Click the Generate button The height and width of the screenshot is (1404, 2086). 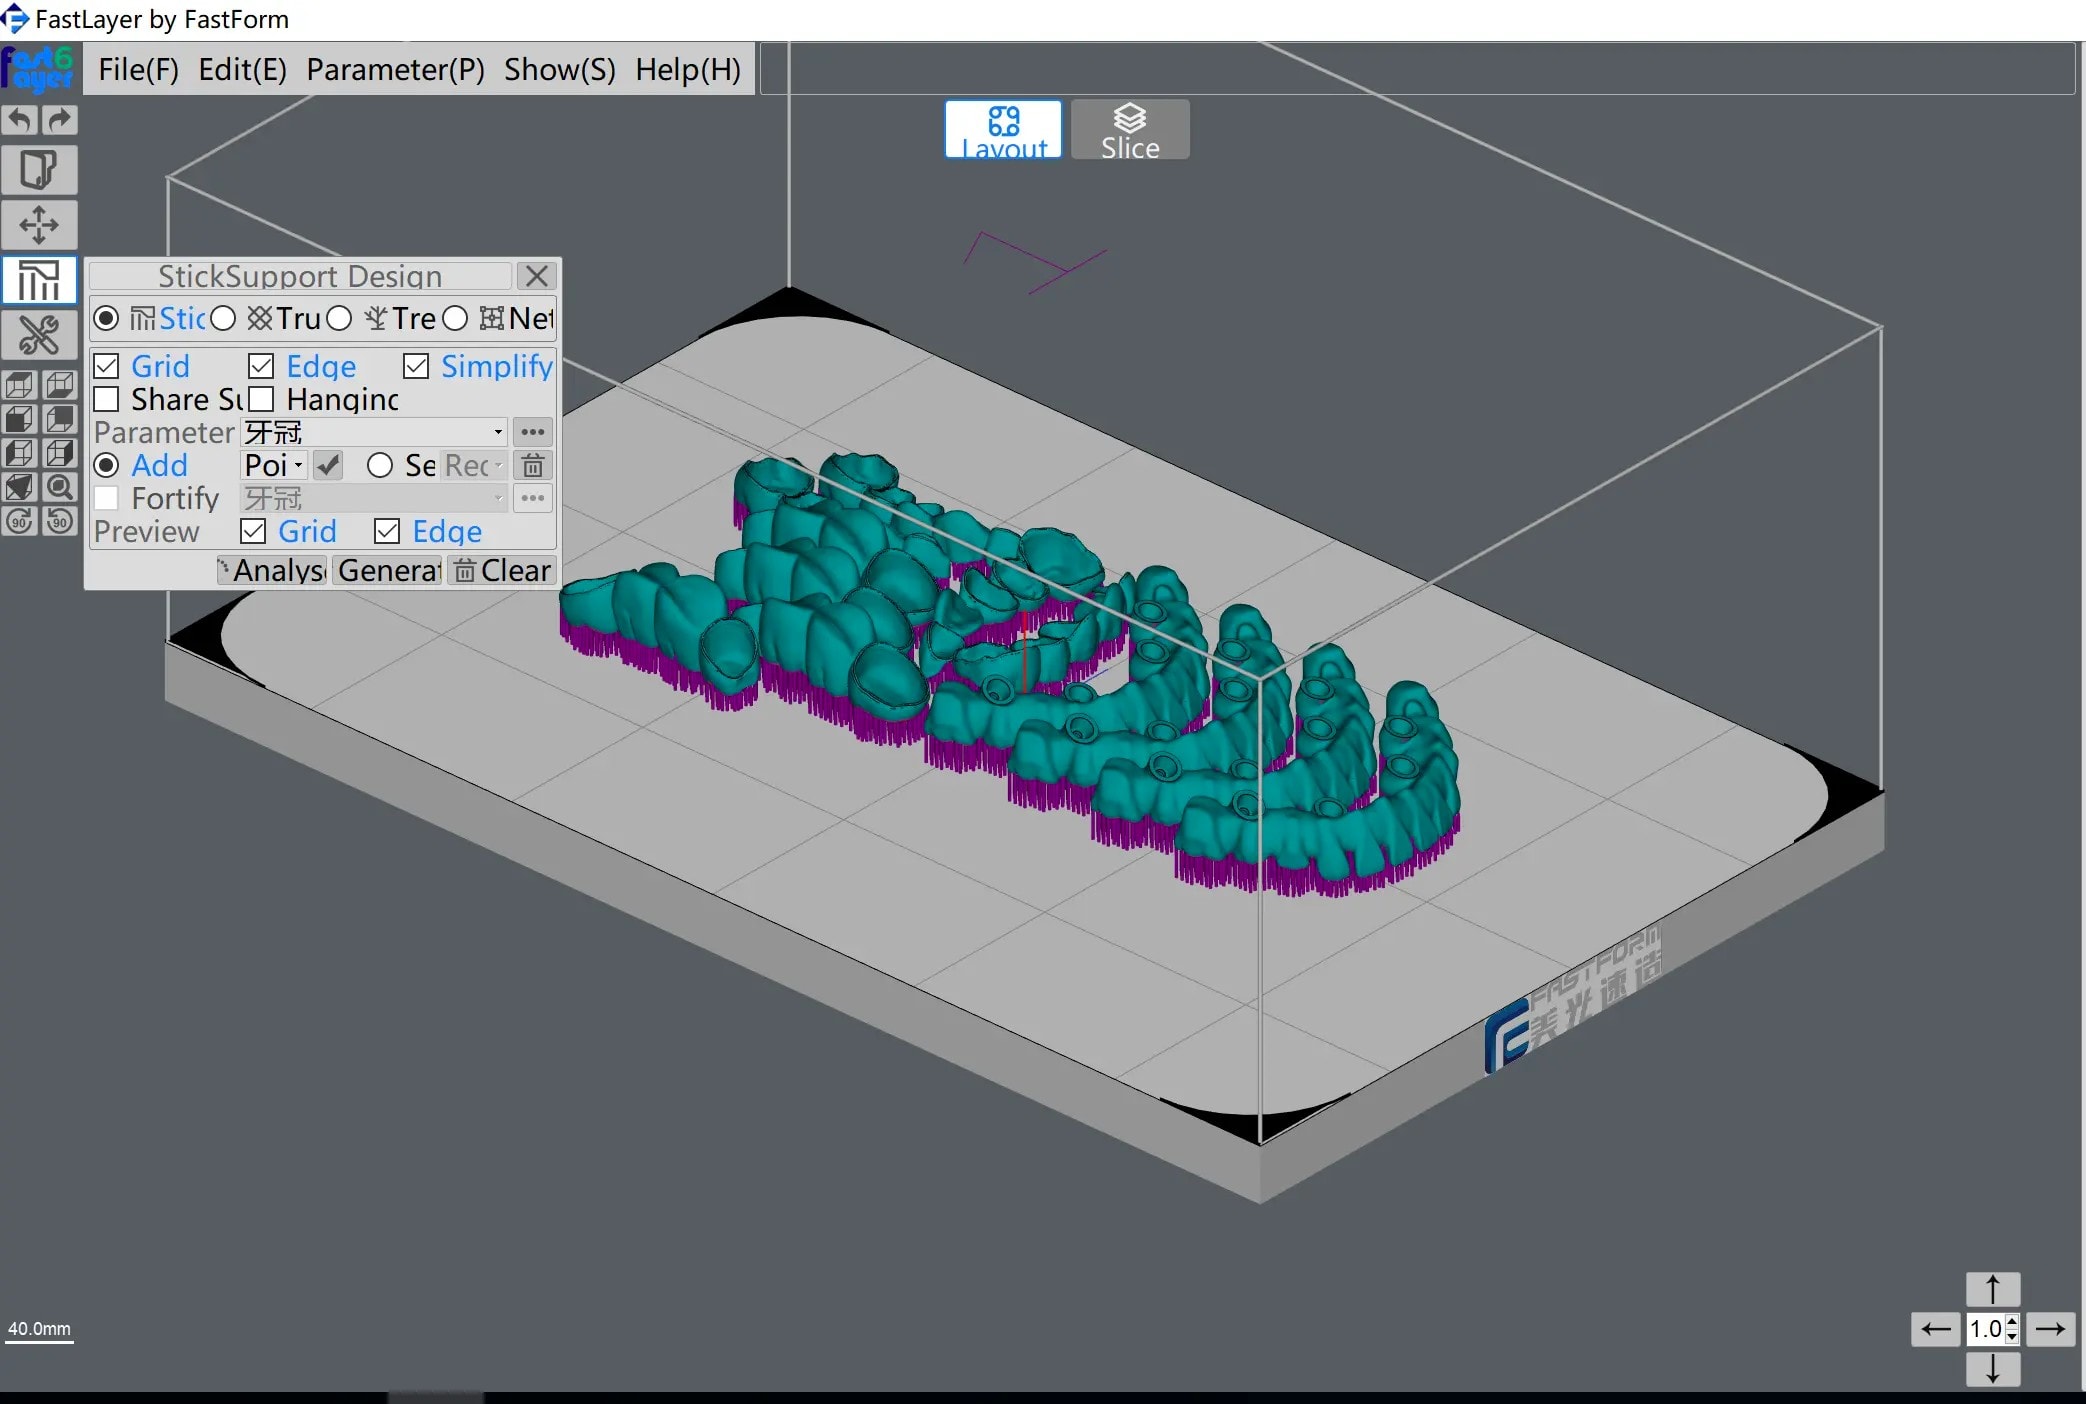pos(389,570)
